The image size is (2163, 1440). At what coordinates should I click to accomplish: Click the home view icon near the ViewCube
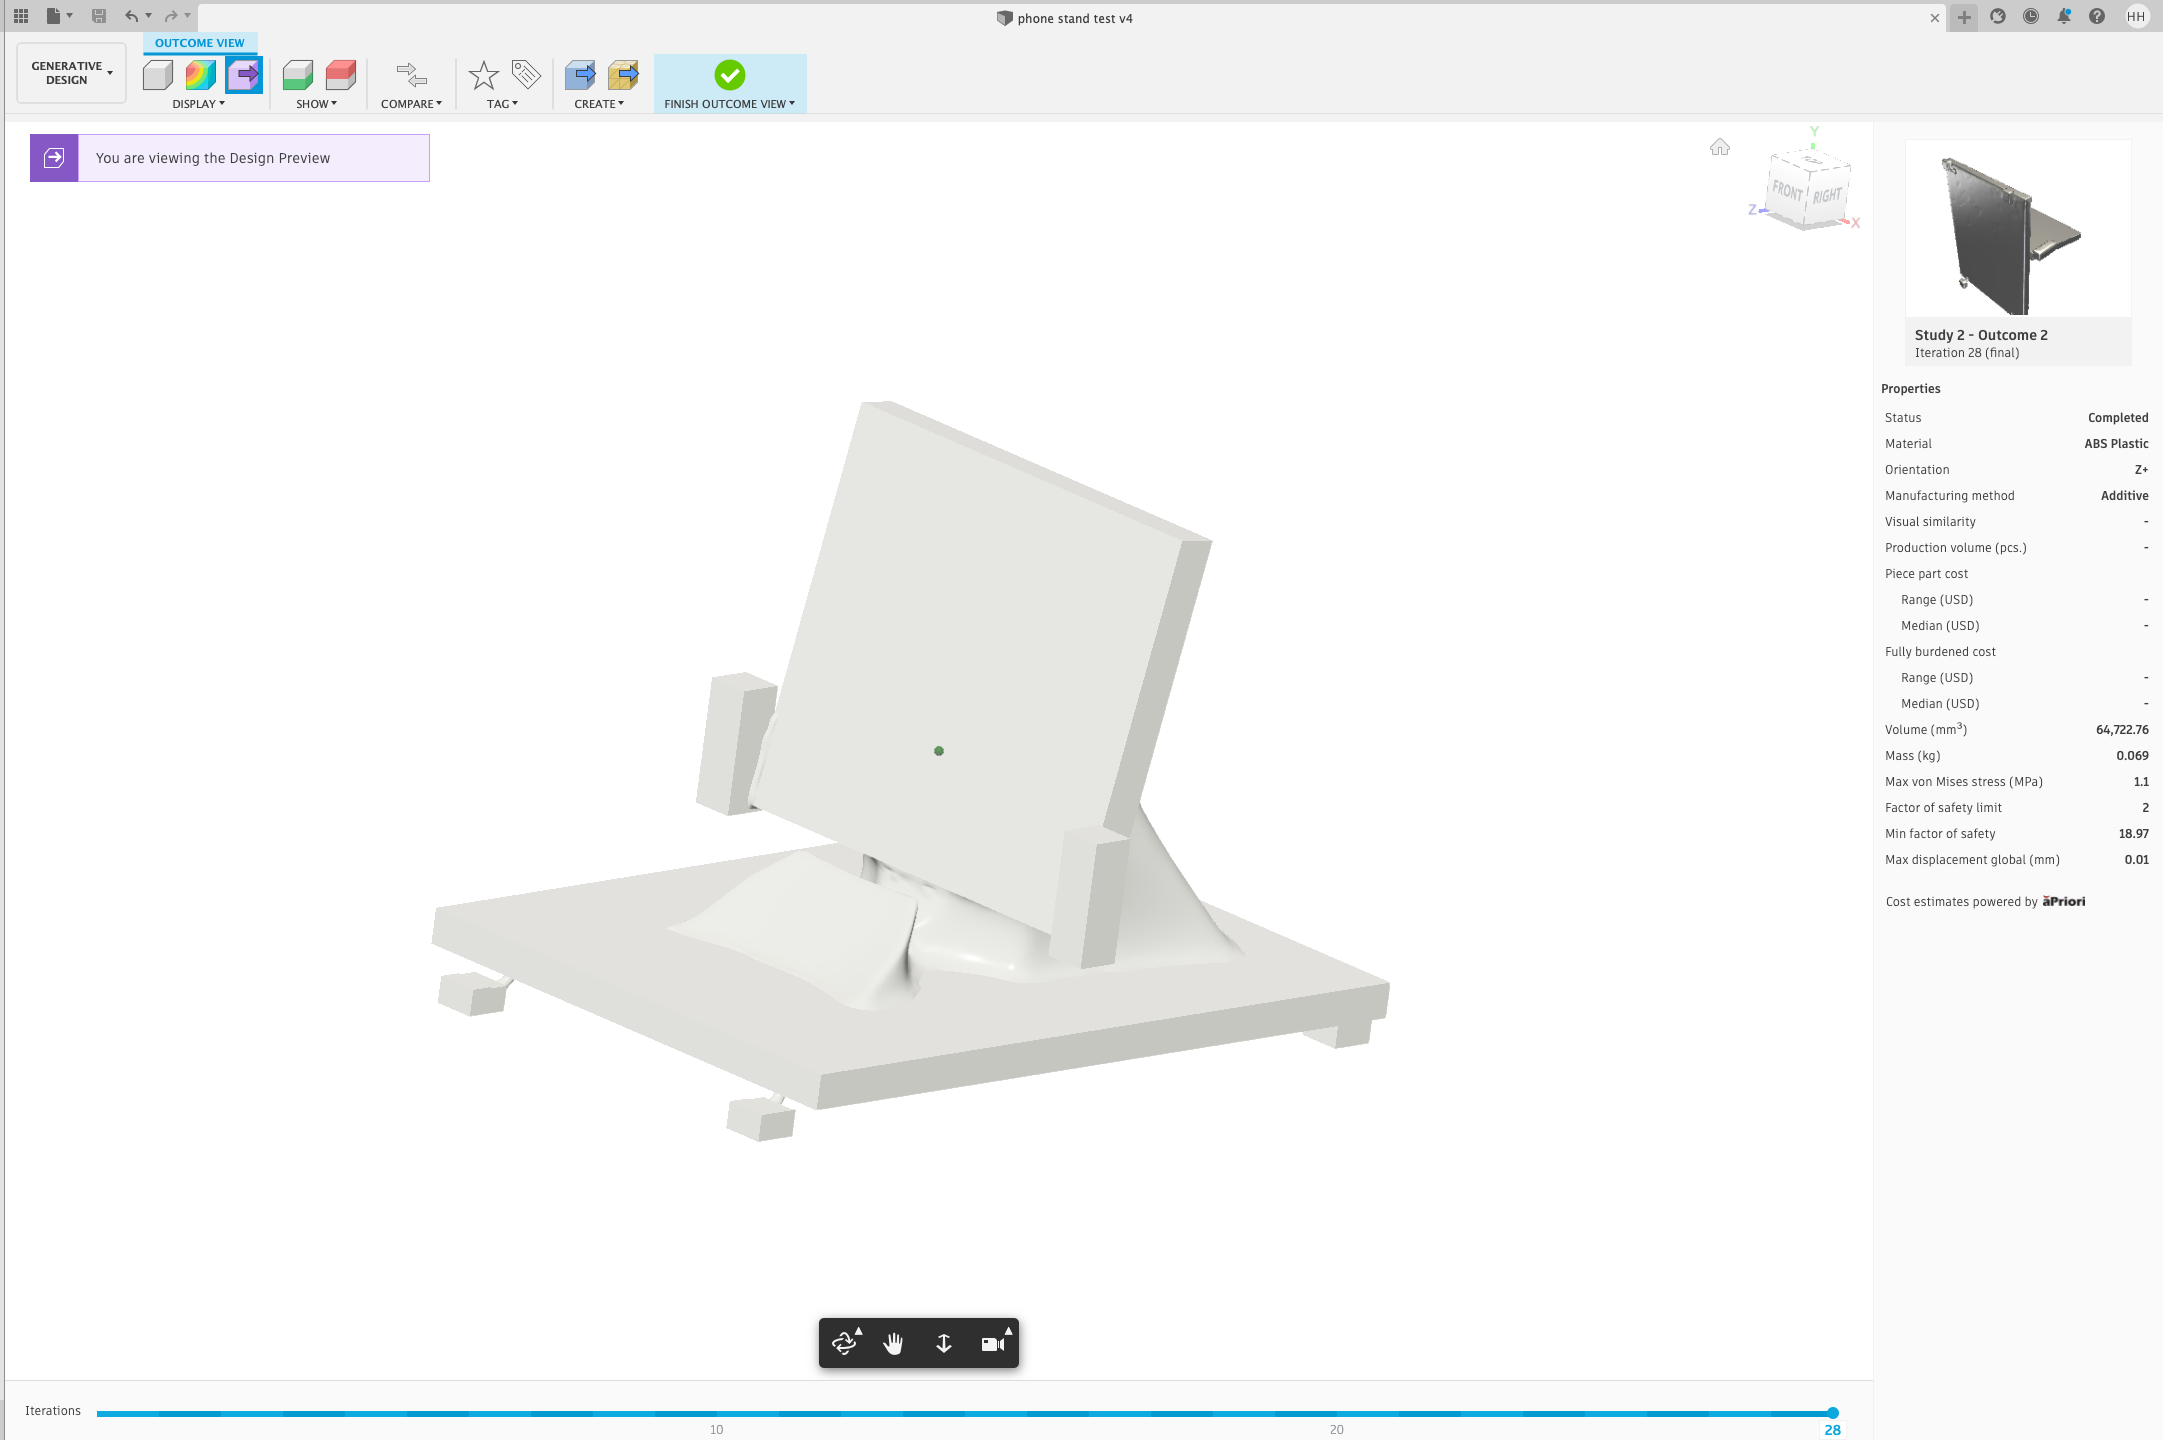(x=1720, y=147)
